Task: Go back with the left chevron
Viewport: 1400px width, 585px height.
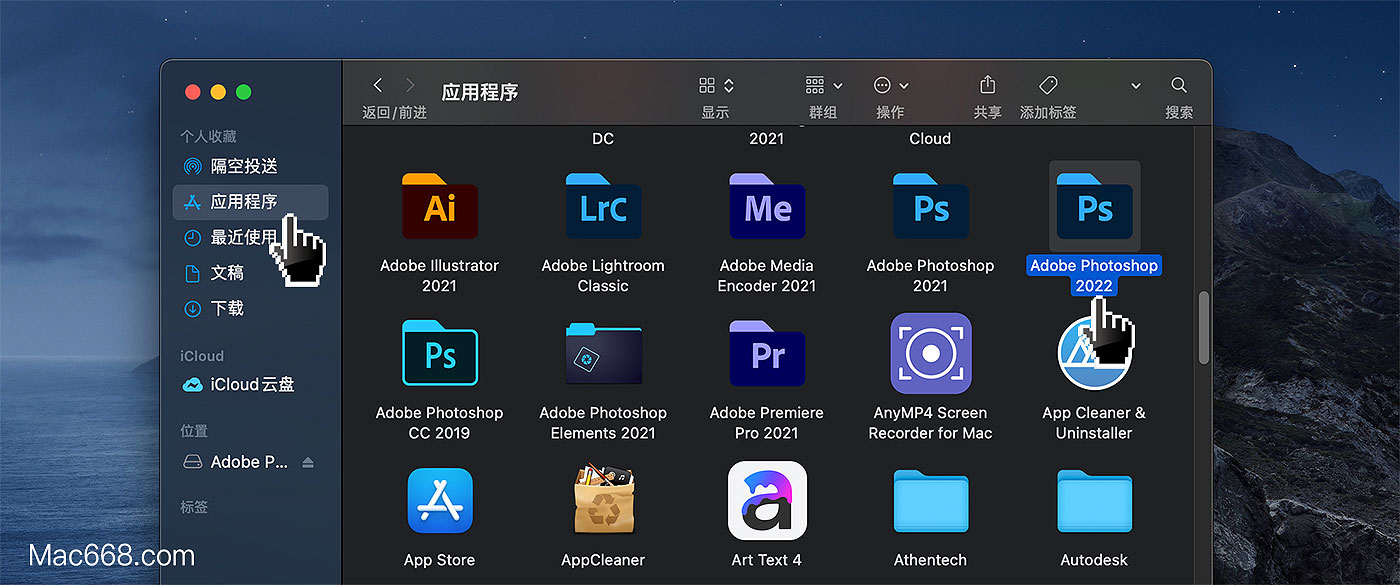Action: click(377, 85)
